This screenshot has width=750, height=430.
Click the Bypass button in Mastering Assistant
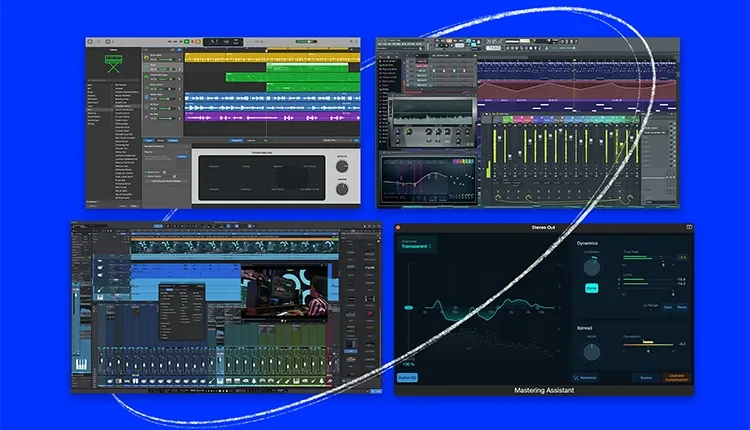(646, 378)
